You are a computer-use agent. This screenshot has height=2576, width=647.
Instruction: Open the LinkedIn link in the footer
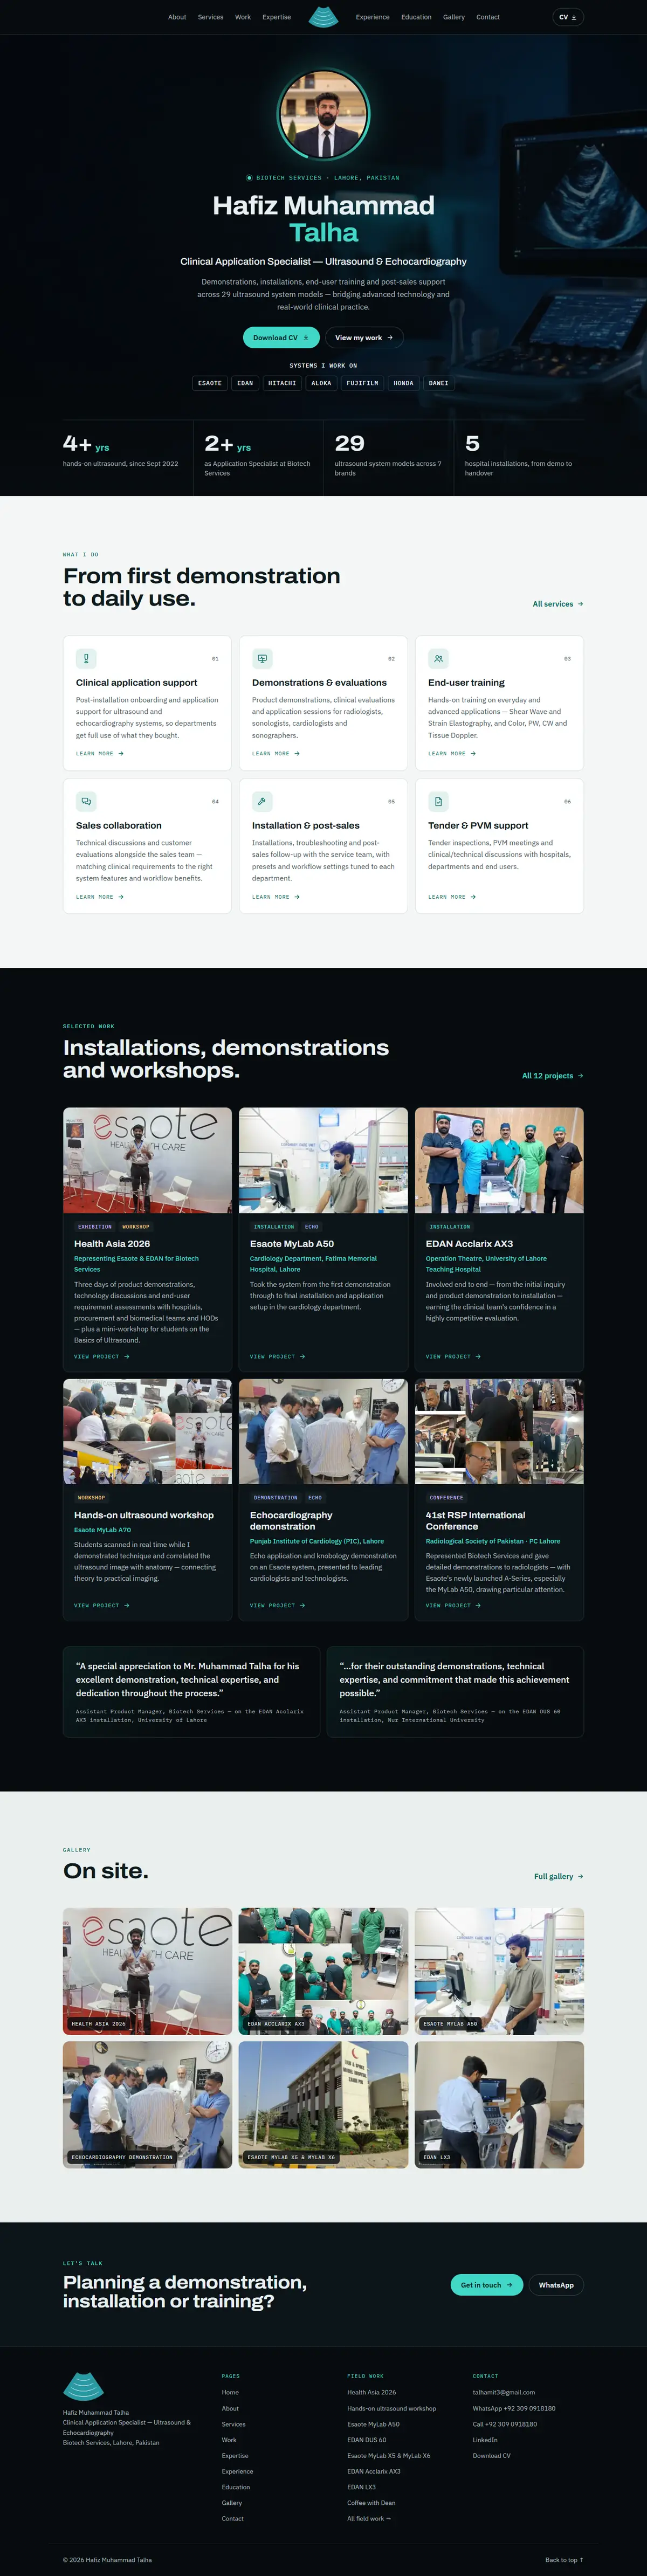[x=485, y=2439]
